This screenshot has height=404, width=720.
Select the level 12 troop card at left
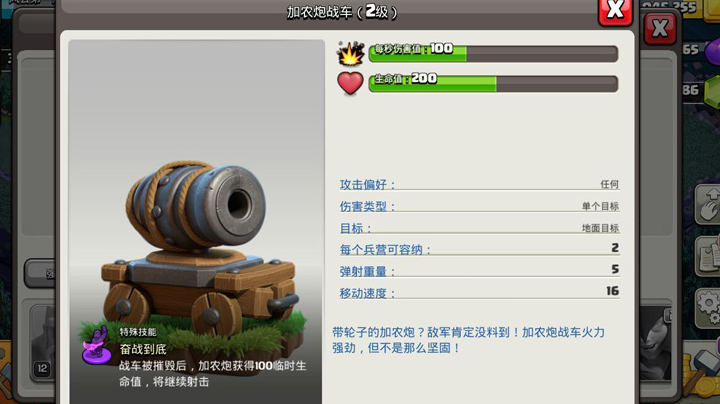(x=42, y=342)
